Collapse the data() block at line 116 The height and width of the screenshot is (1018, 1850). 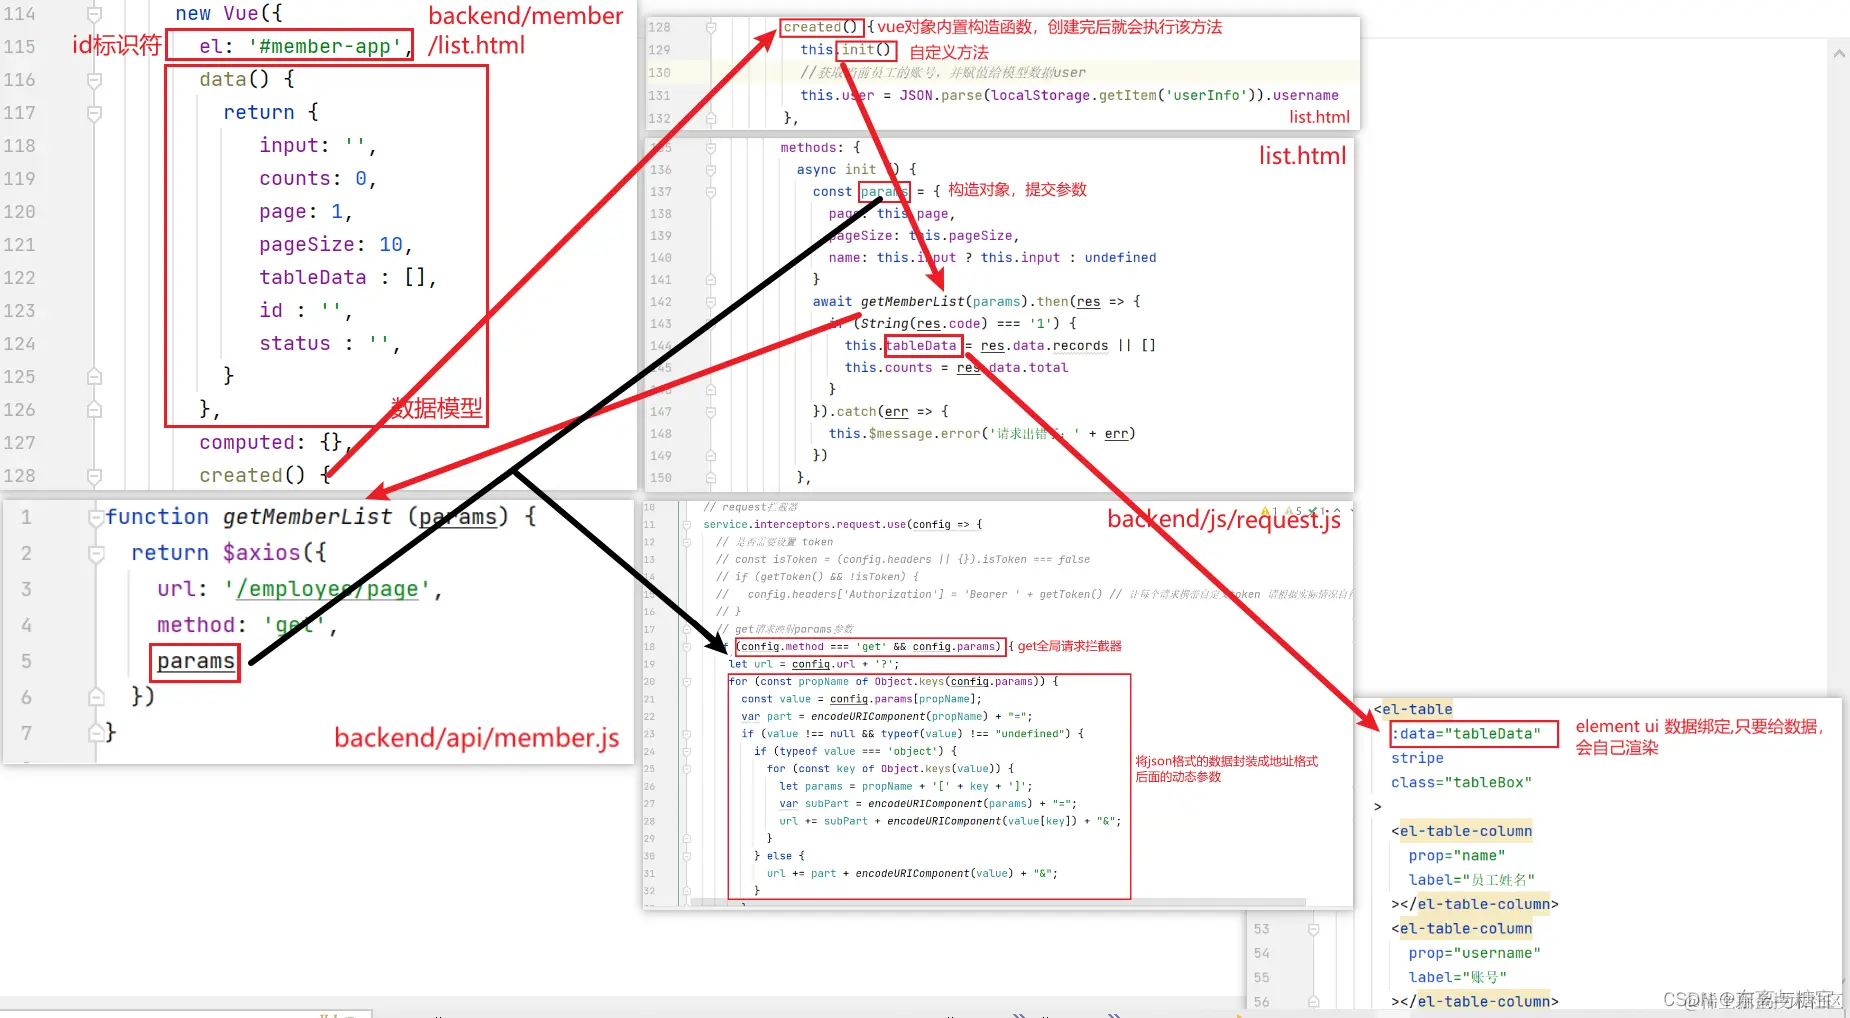point(94,80)
